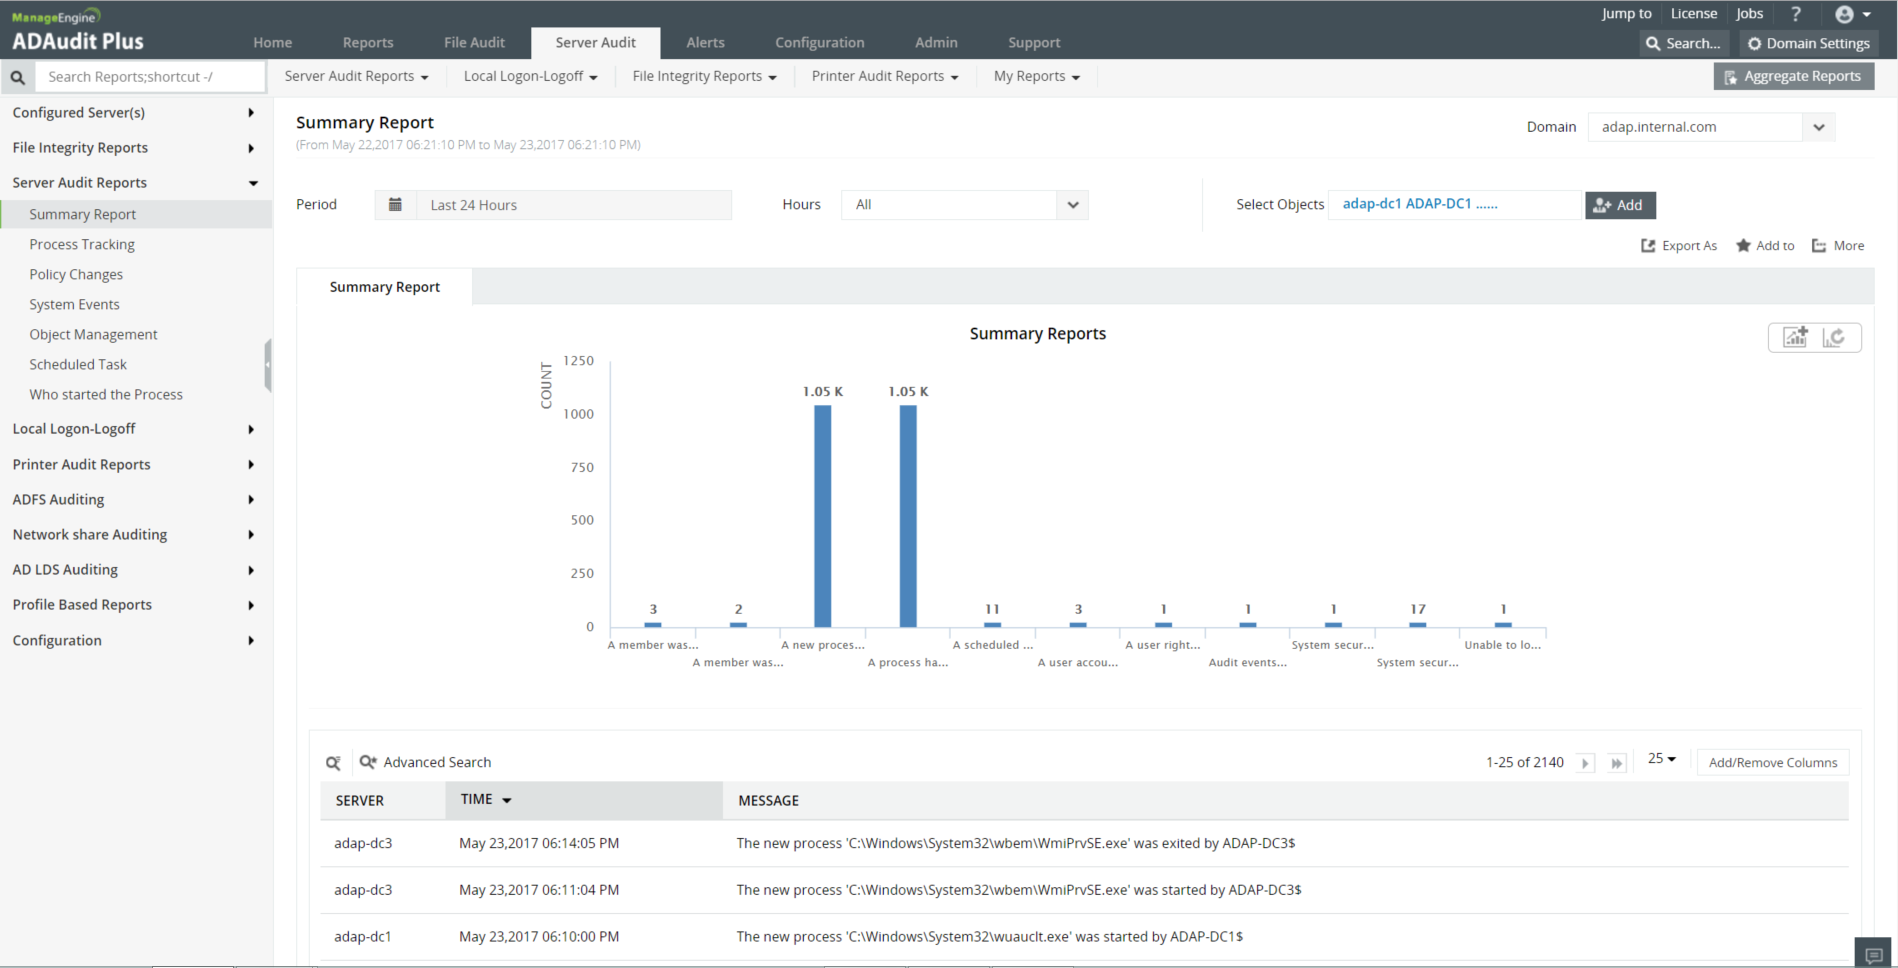
Task: Click the Search Reports input field
Action: pyautogui.click(x=150, y=77)
